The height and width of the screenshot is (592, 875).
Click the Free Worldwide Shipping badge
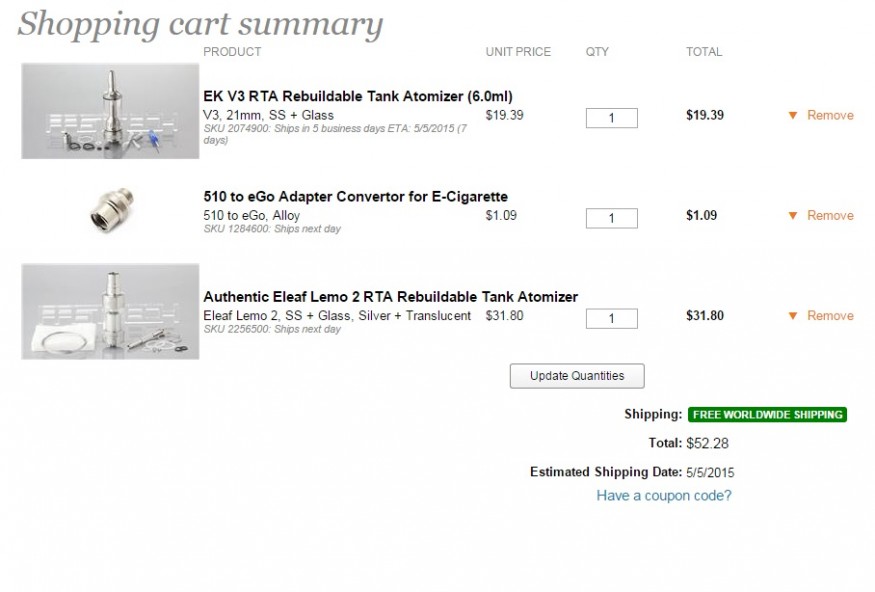click(x=767, y=415)
